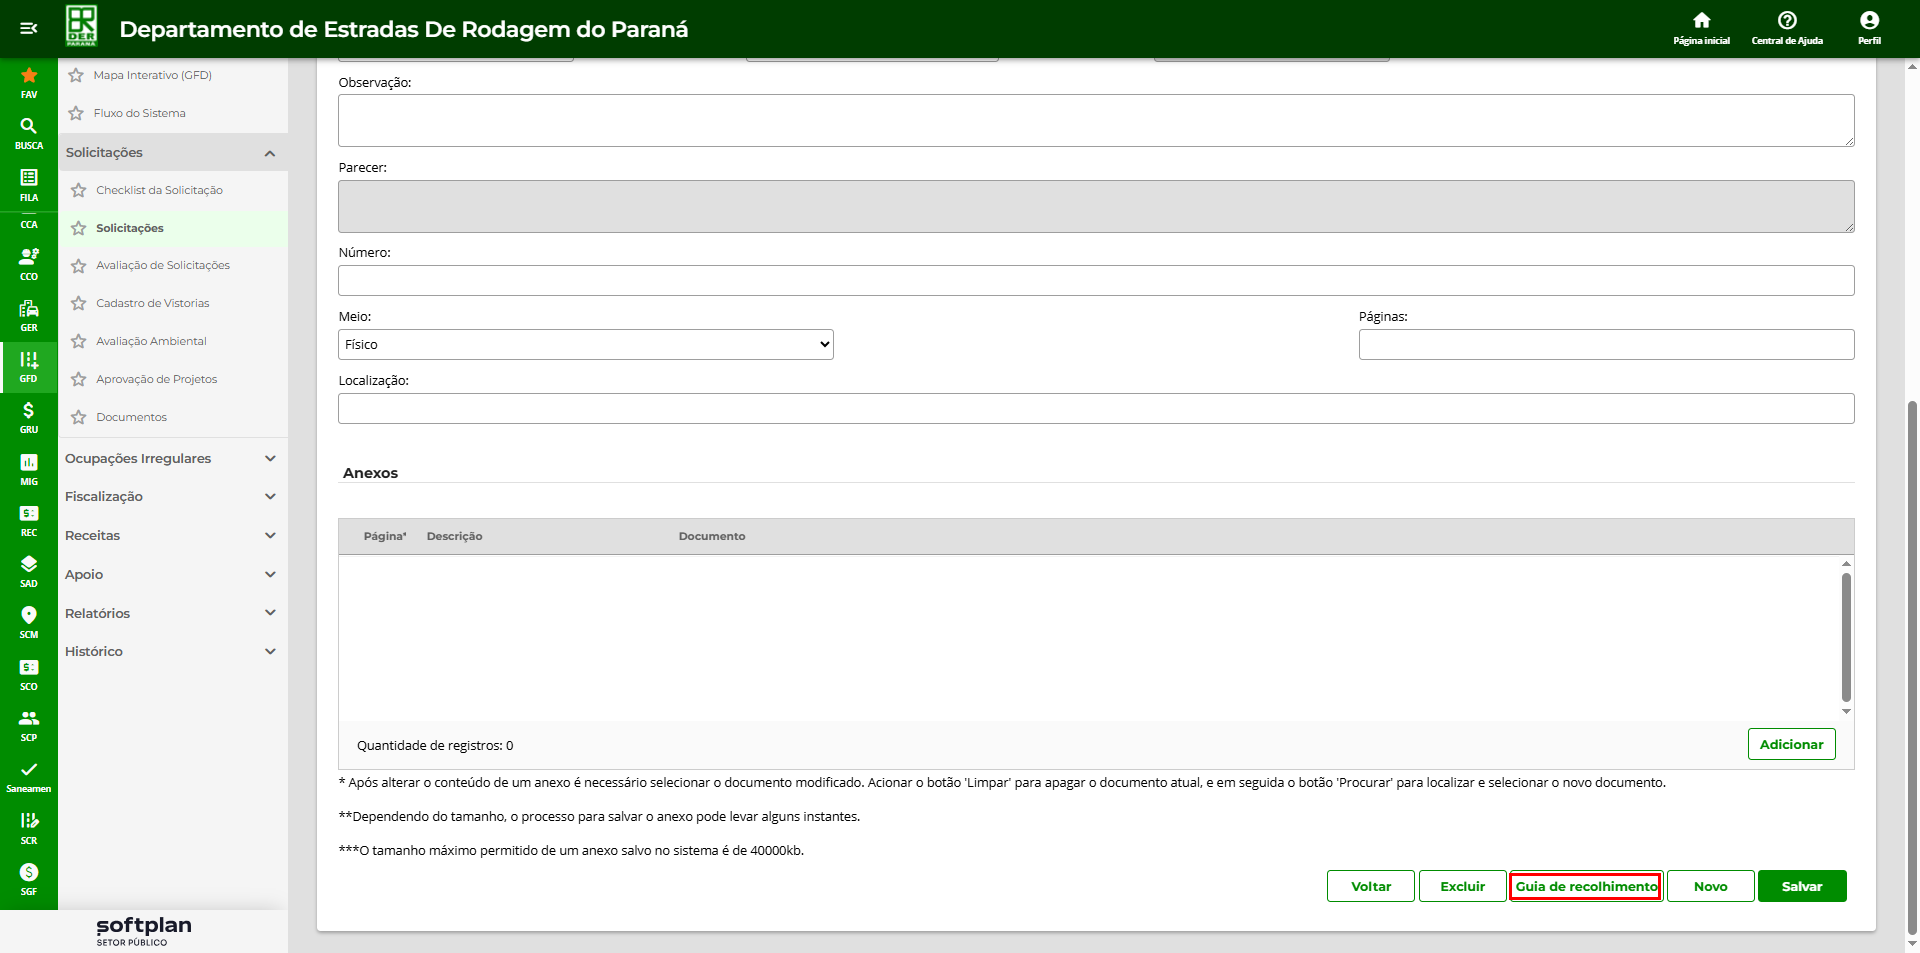Viewport: 1920px width, 953px height.
Task: Collapse the sidebar with hamburger menu icon
Action: 29,28
